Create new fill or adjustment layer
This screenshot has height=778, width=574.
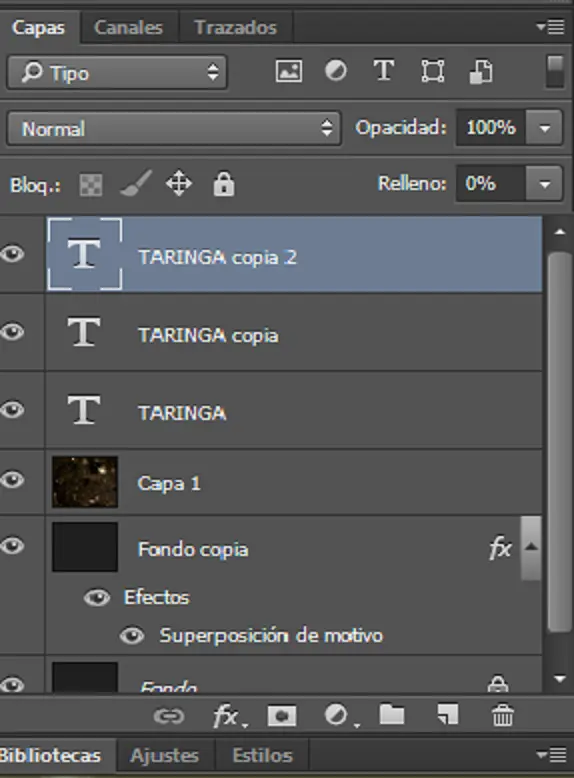341,716
